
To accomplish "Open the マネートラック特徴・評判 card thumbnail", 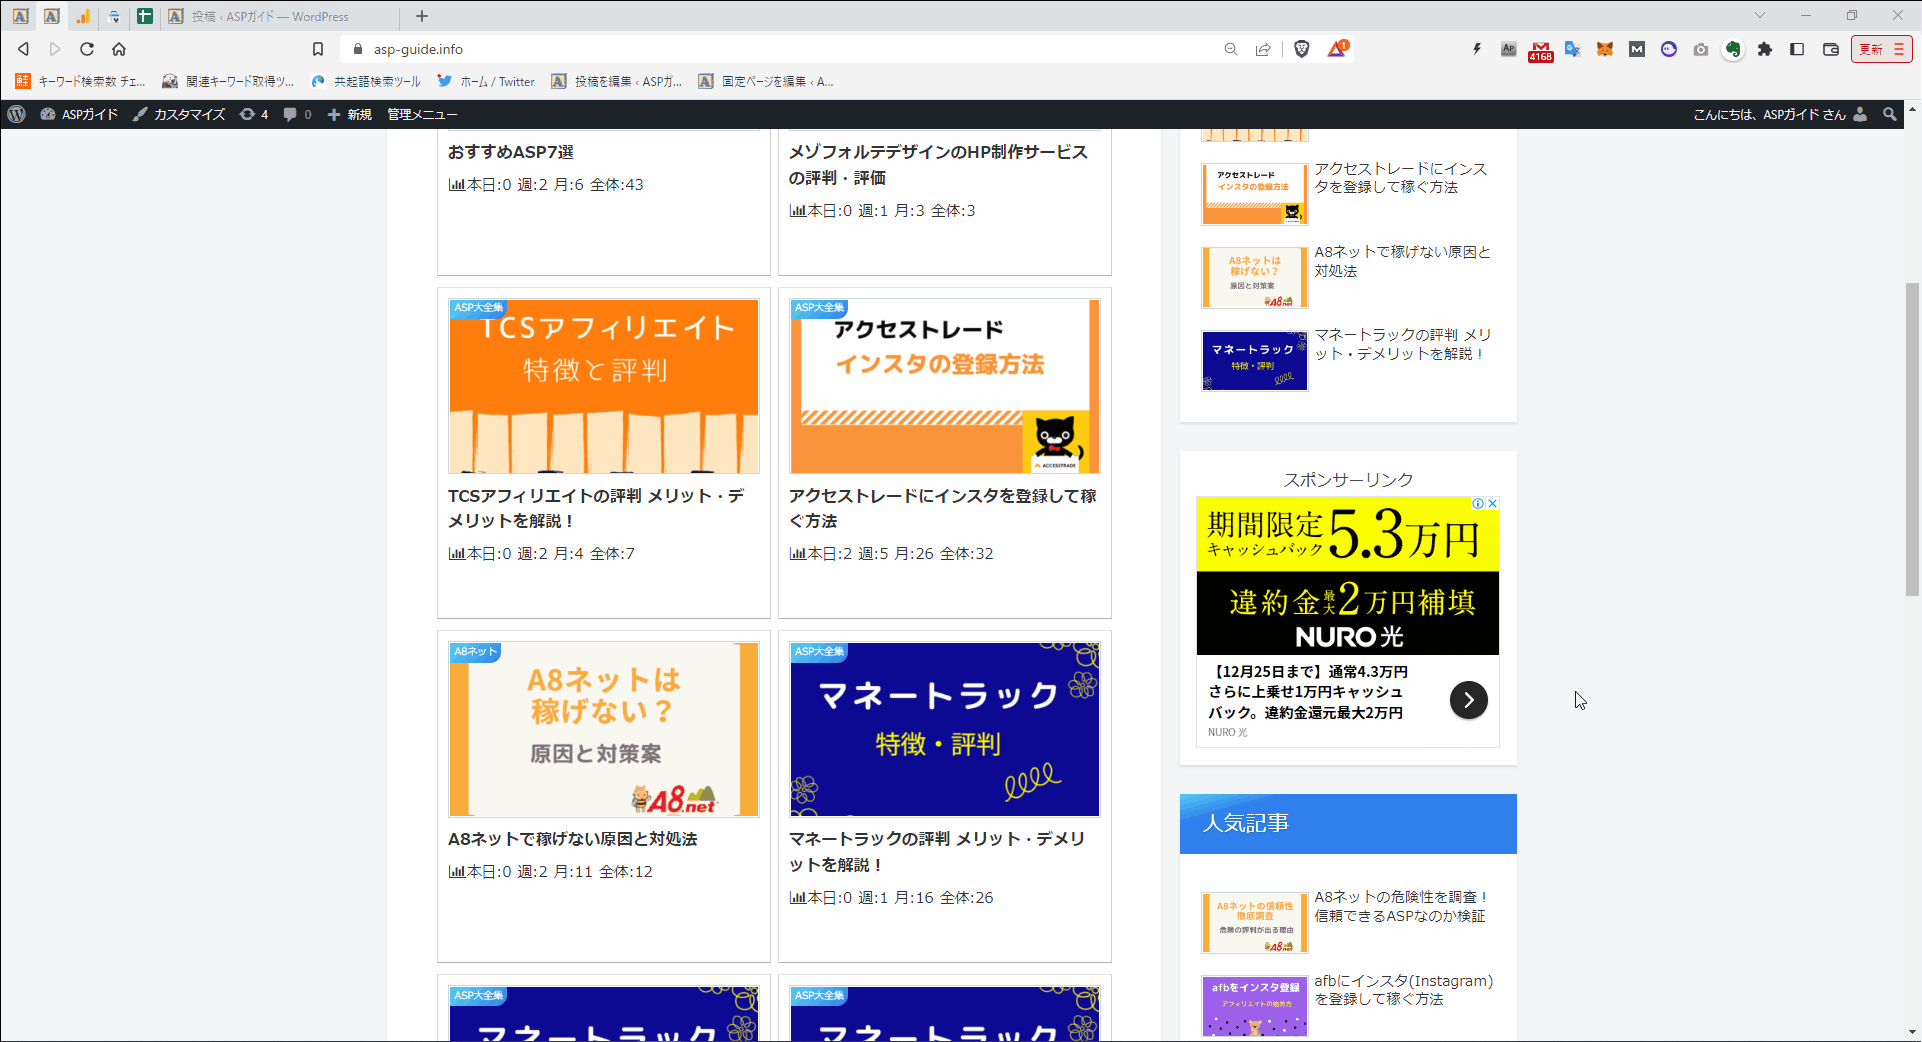I will pyautogui.click(x=944, y=729).
